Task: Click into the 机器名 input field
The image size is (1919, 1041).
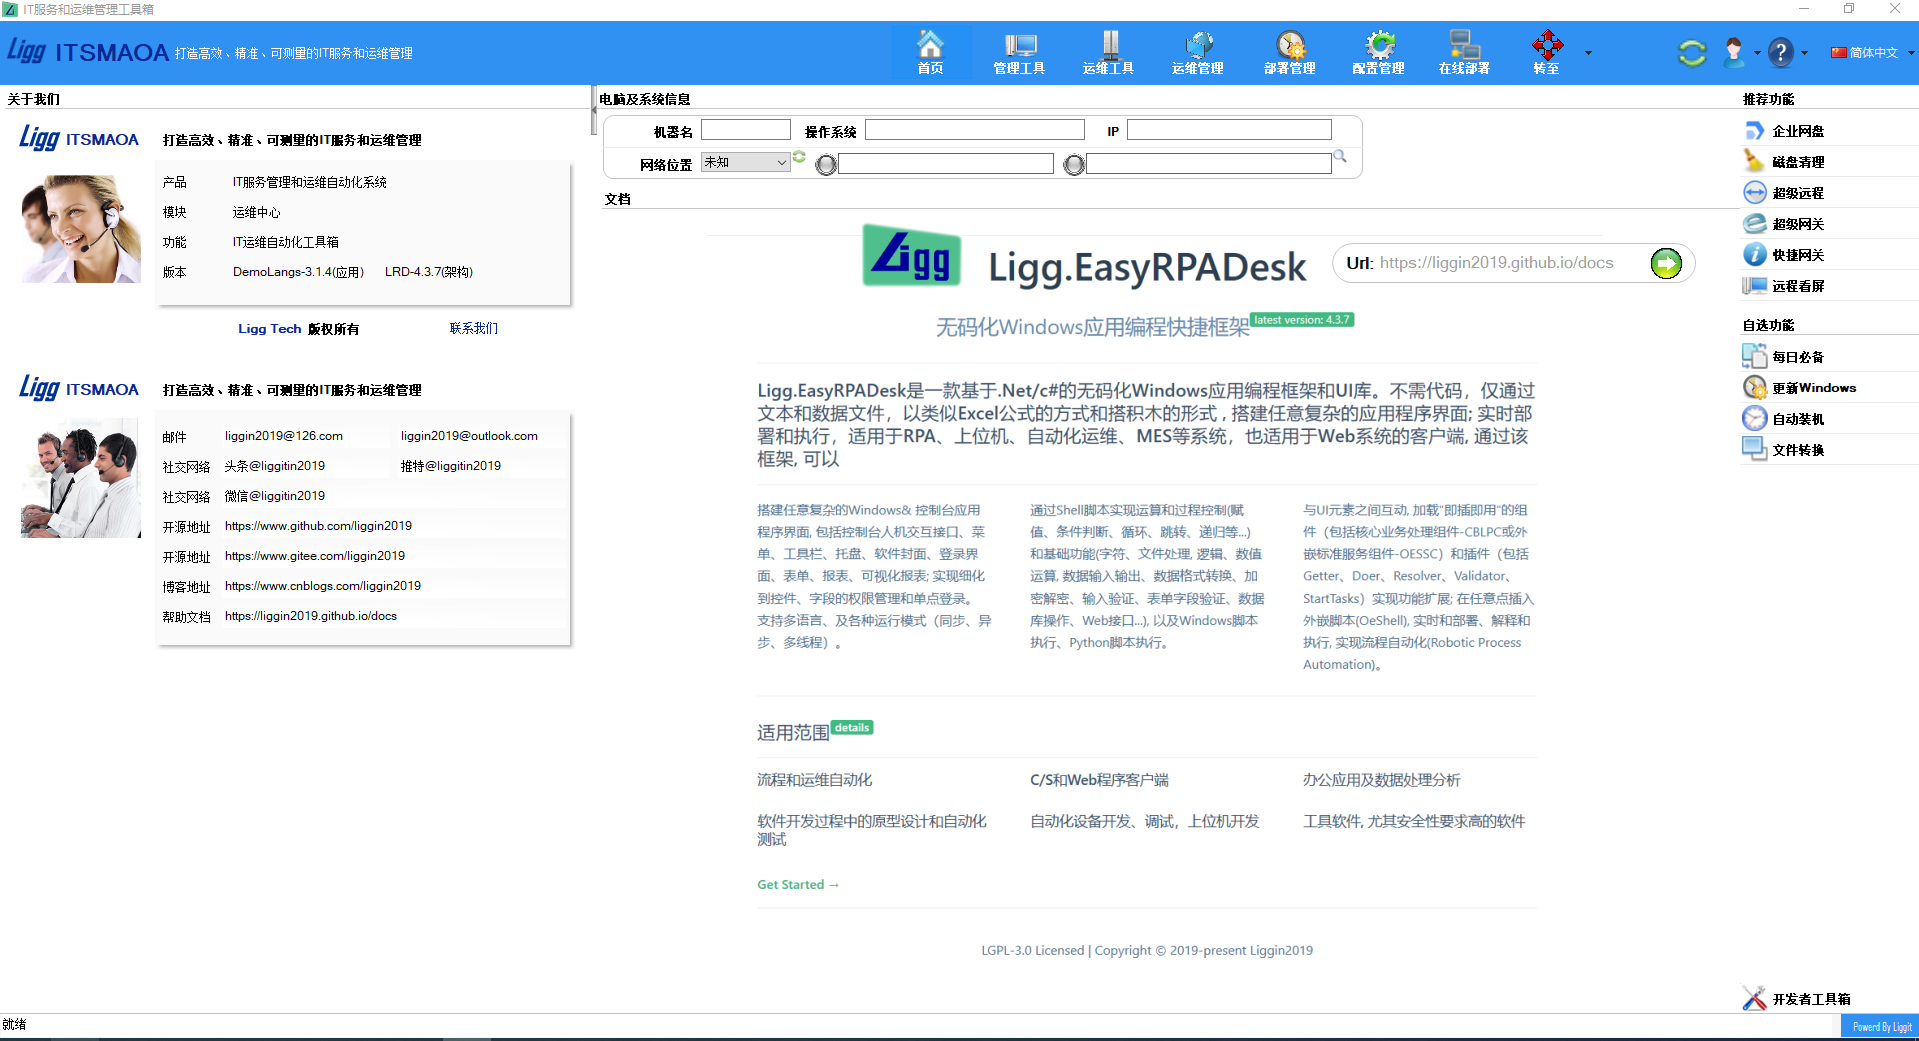Action: pyautogui.click(x=746, y=130)
